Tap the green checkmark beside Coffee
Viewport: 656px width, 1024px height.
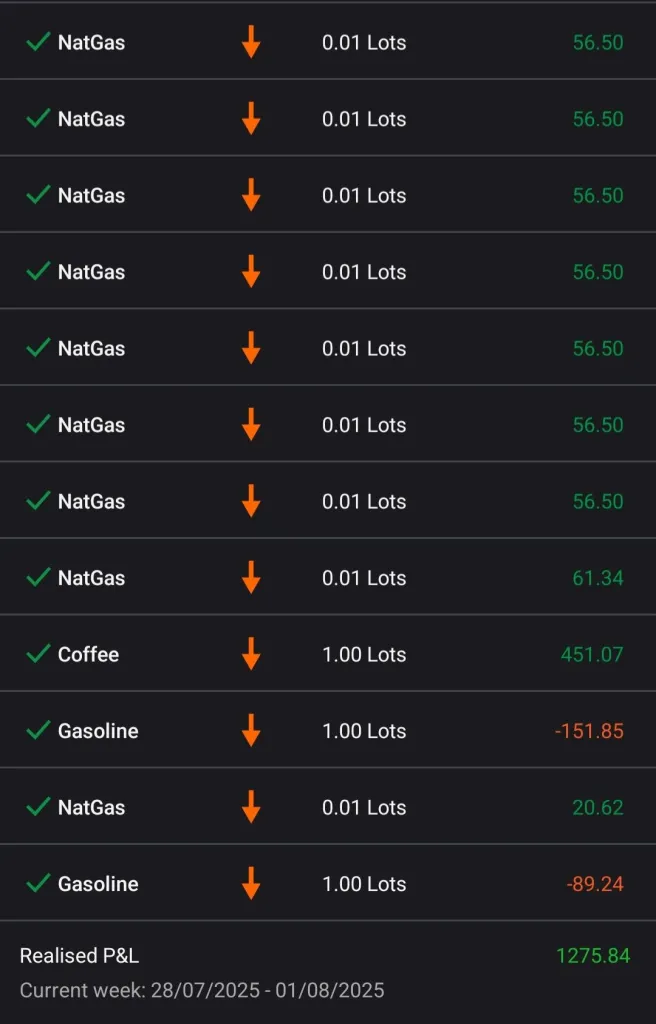click(x=38, y=654)
